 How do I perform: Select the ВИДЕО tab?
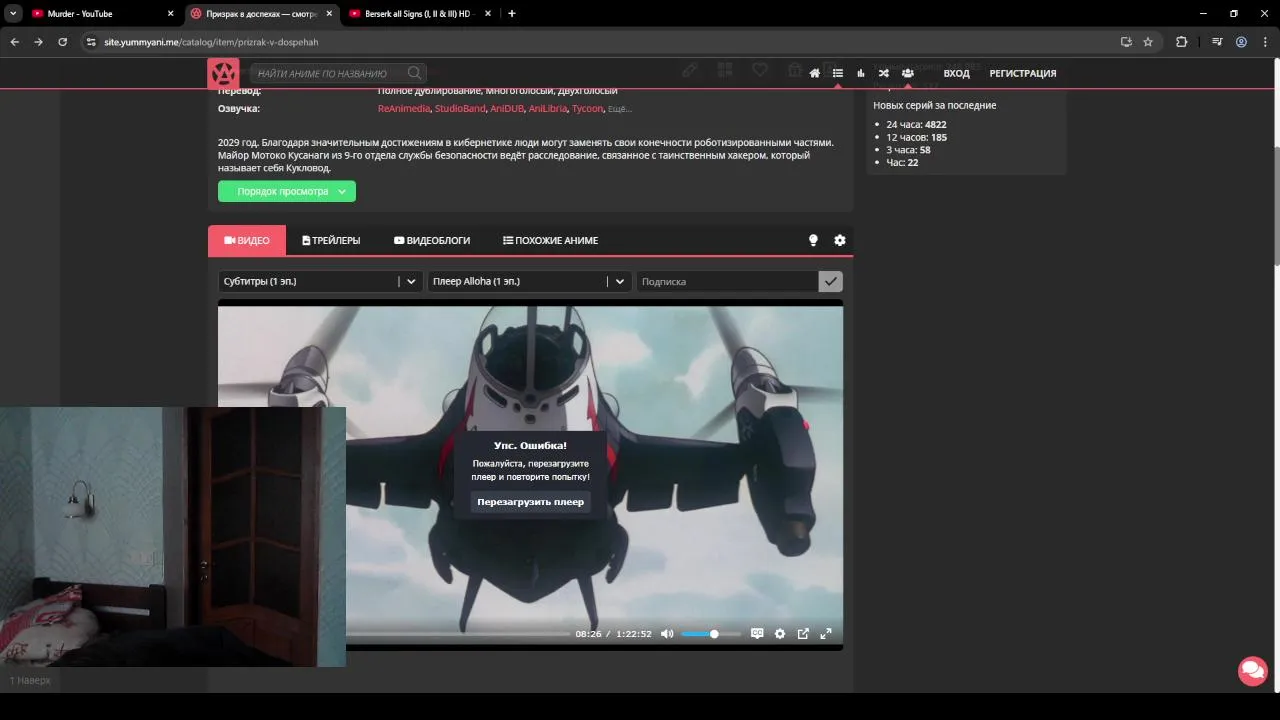(x=247, y=240)
